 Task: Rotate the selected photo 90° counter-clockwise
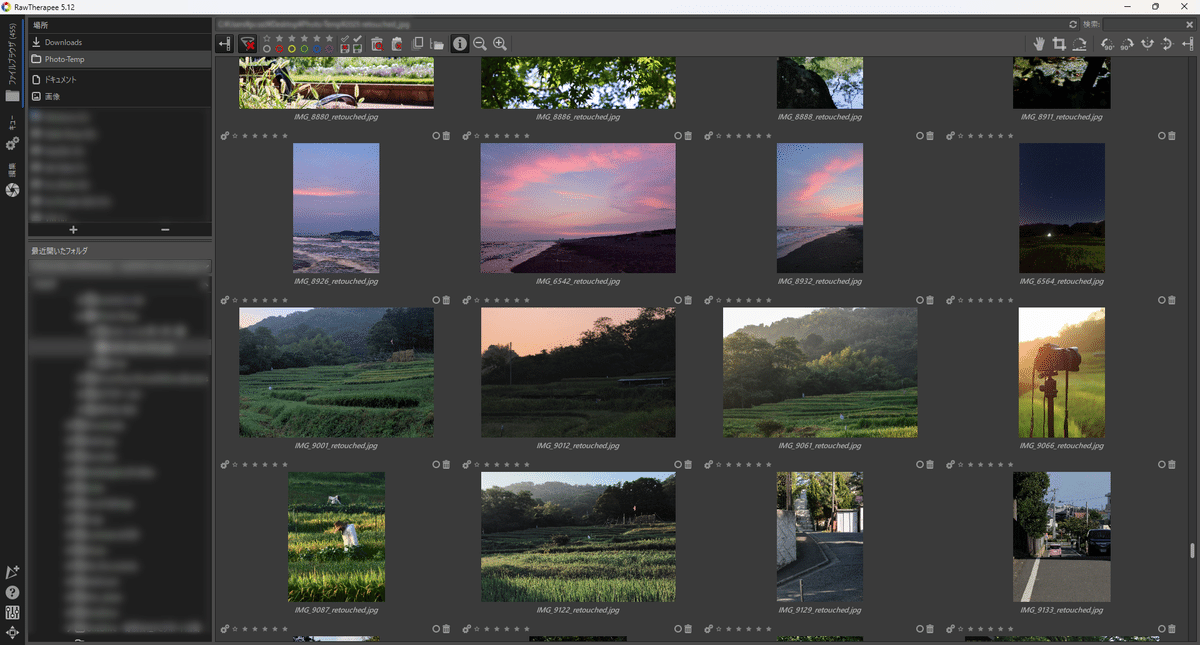1107,44
